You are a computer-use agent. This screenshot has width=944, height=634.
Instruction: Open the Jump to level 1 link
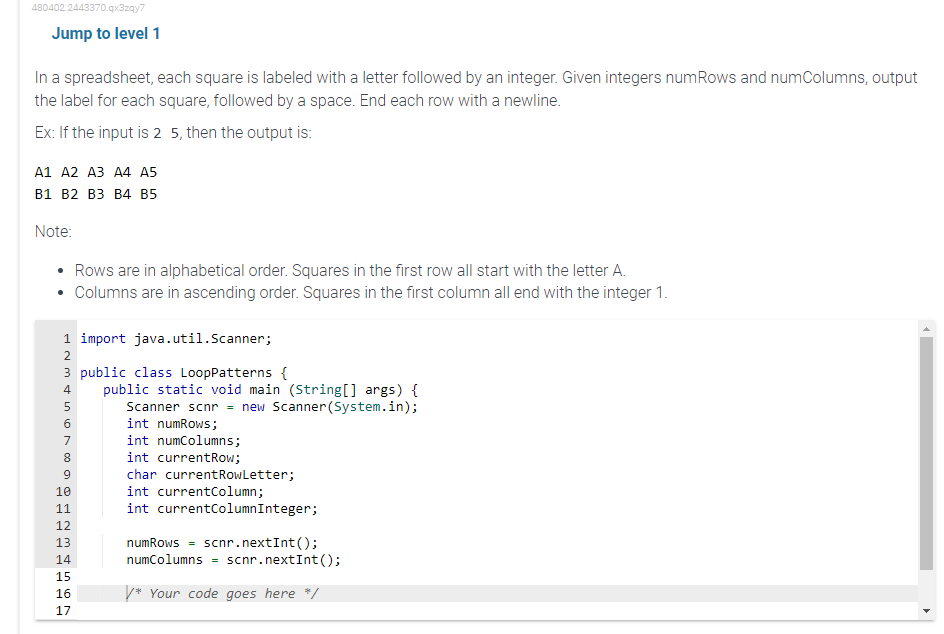click(106, 33)
